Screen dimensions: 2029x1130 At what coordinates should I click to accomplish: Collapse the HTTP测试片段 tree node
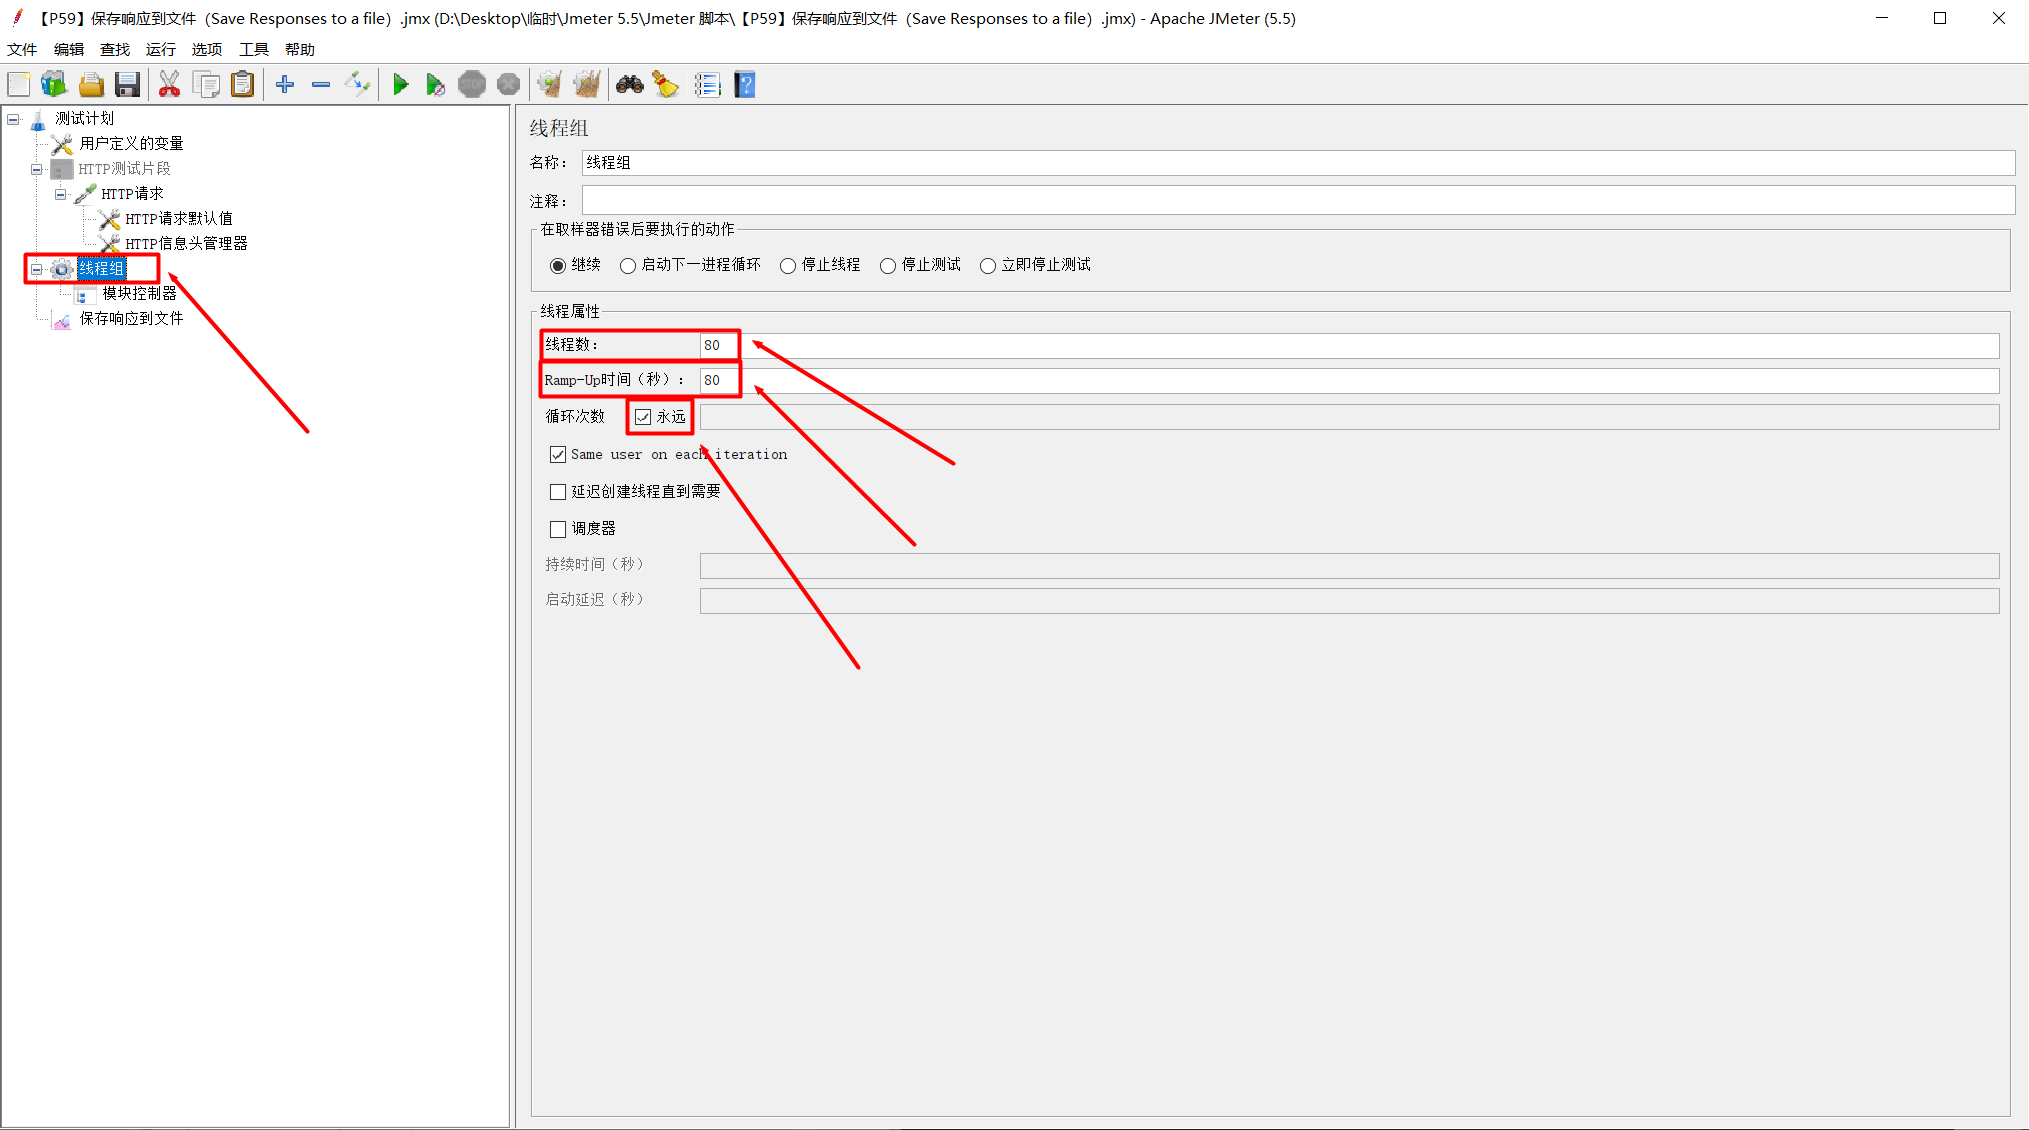click(x=36, y=169)
